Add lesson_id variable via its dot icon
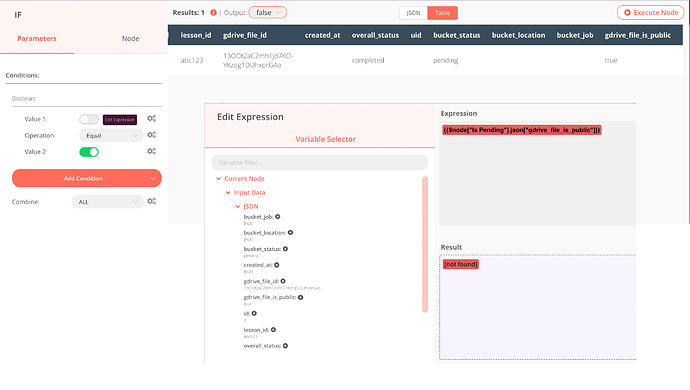690x390 pixels. pyautogui.click(x=273, y=330)
